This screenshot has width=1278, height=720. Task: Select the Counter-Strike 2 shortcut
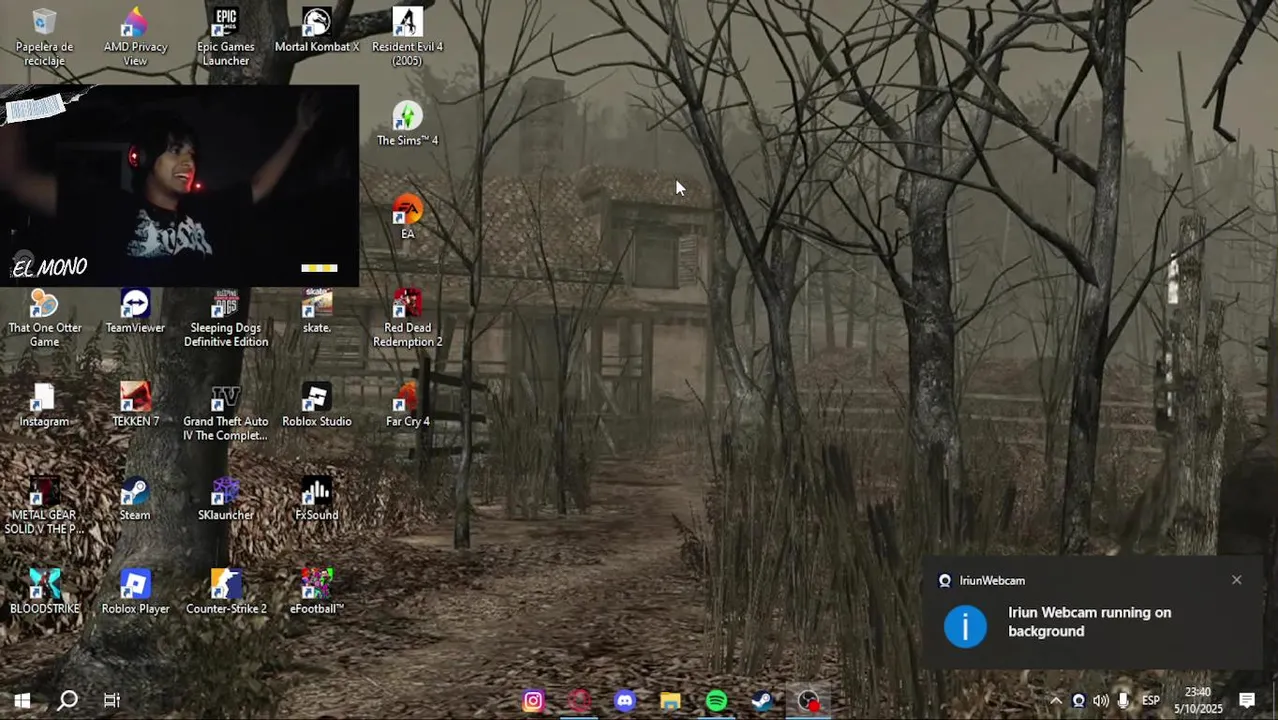click(x=226, y=592)
